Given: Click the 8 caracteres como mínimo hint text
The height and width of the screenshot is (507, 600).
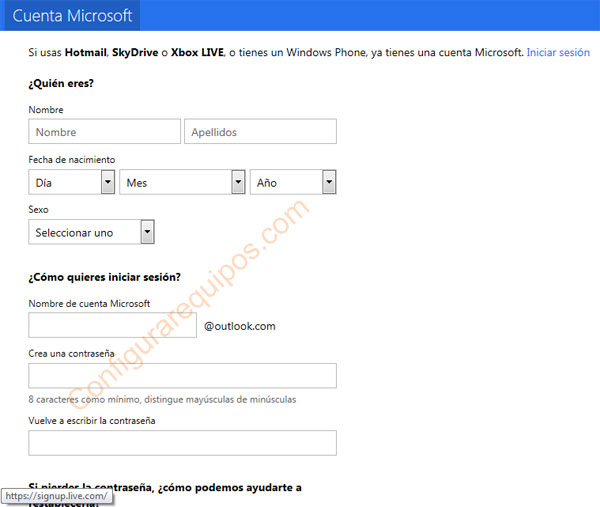Looking at the screenshot, I should (x=162, y=399).
